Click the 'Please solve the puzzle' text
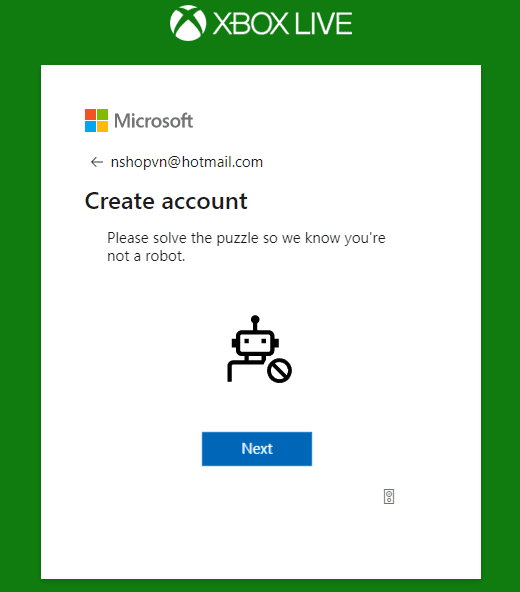 tap(246, 238)
